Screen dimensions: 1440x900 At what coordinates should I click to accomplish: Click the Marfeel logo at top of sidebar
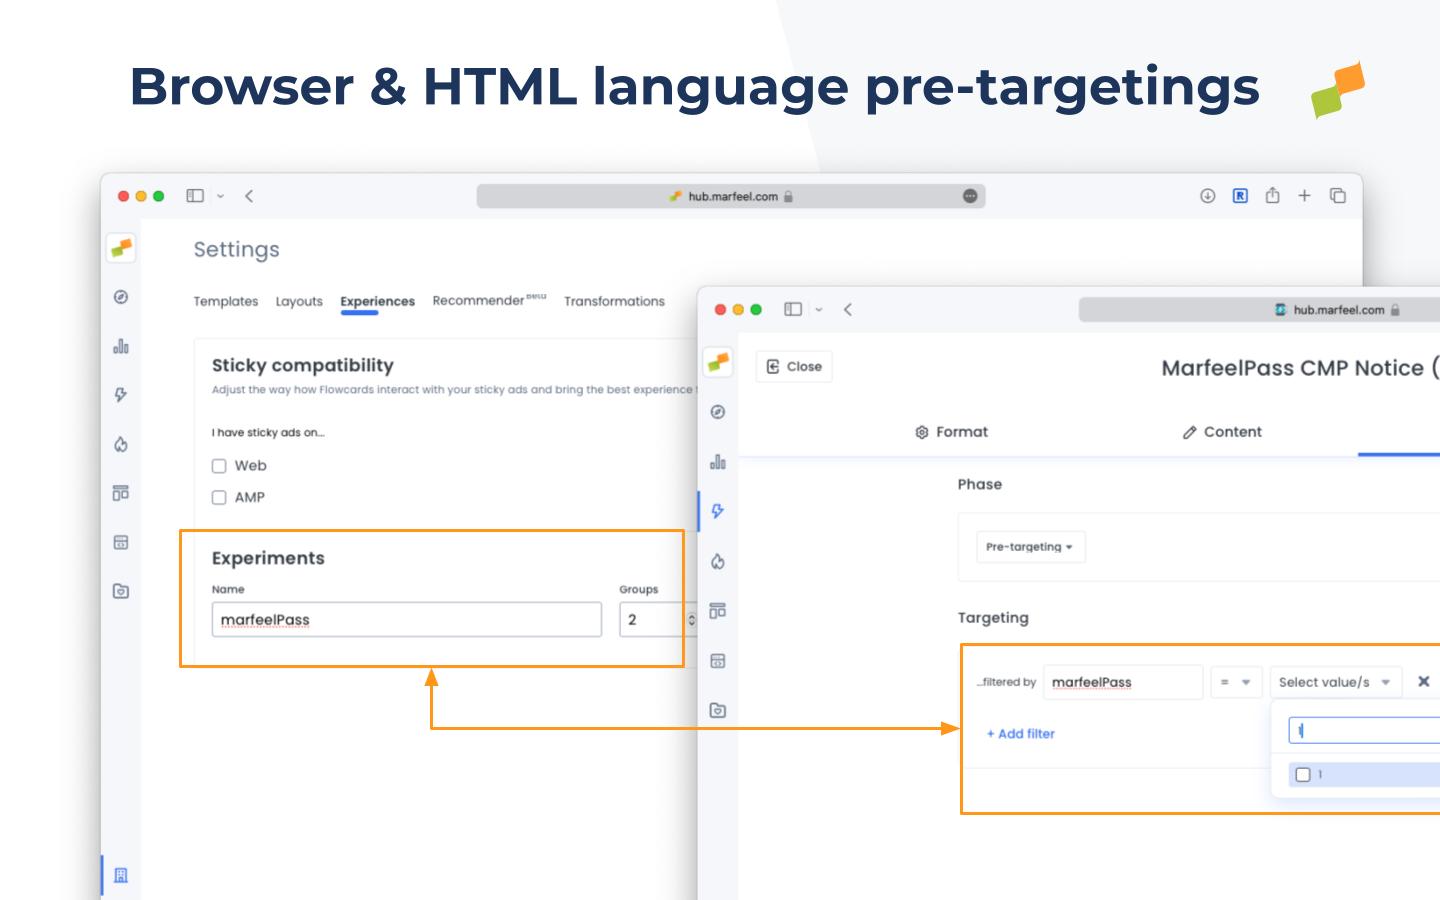point(120,248)
